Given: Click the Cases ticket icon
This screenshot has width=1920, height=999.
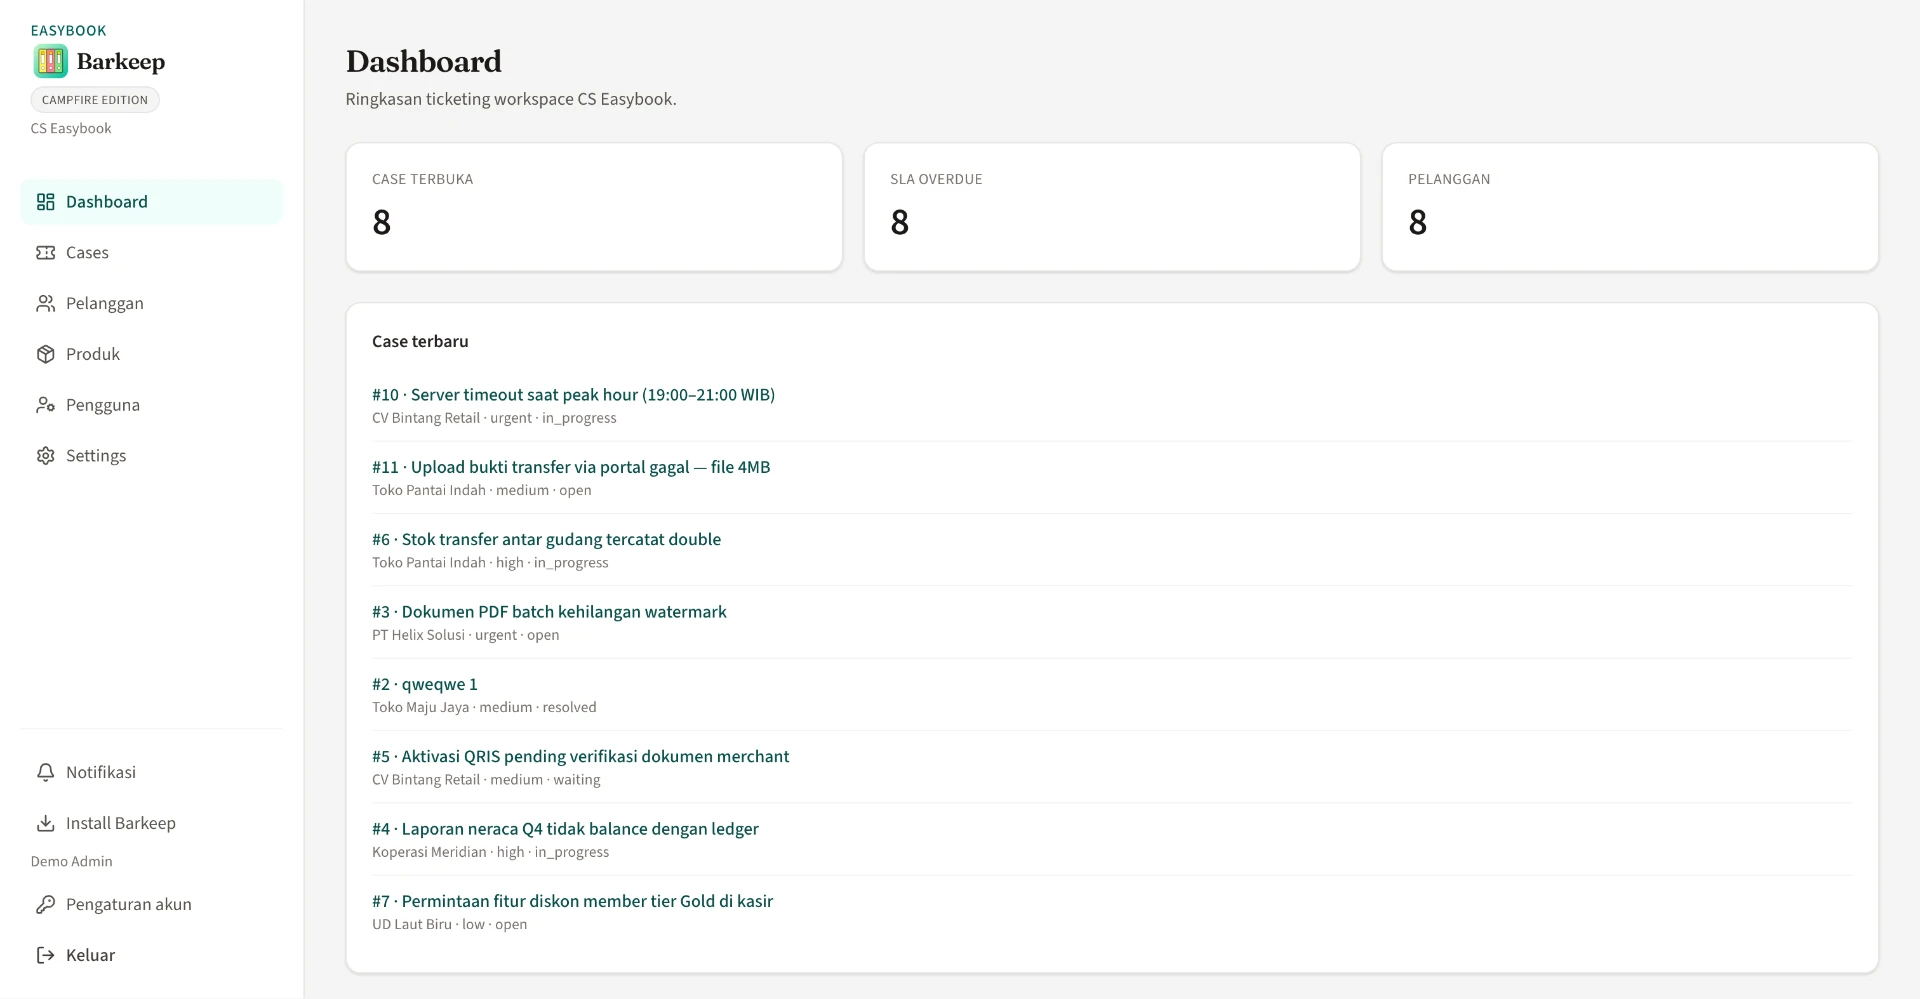Looking at the screenshot, I should (x=45, y=253).
